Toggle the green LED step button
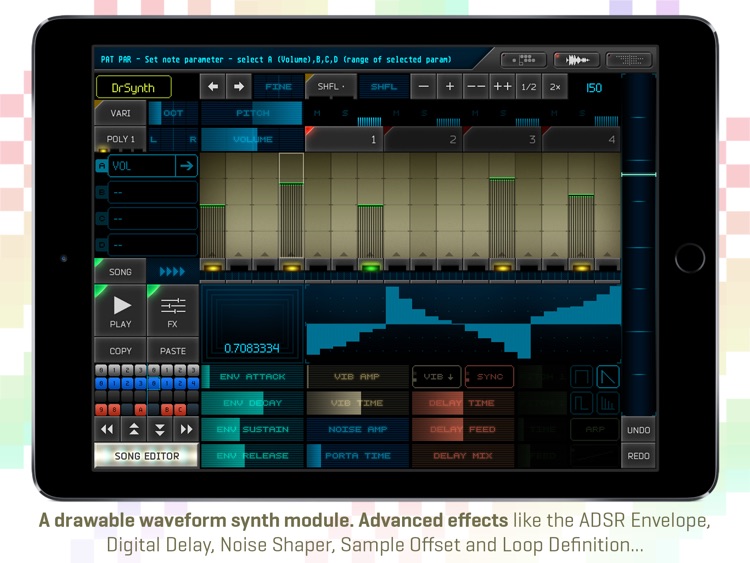 370,266
